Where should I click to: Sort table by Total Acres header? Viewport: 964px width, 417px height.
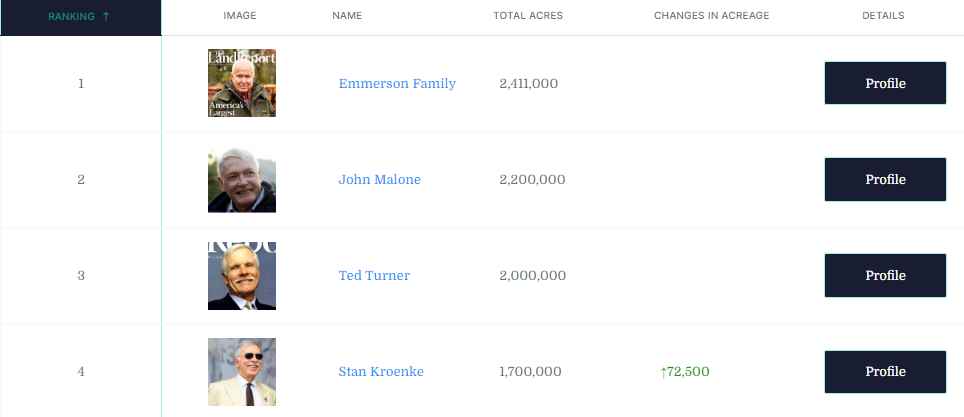(528, 16)
